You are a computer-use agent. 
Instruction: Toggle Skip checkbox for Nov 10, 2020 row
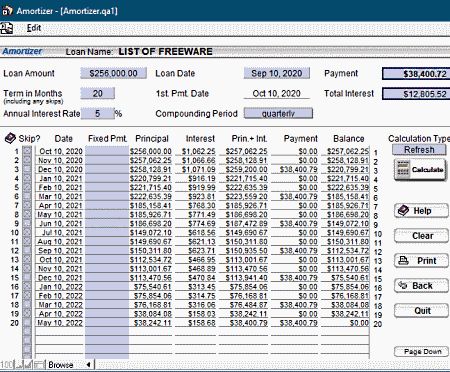[x=27, y=160]
